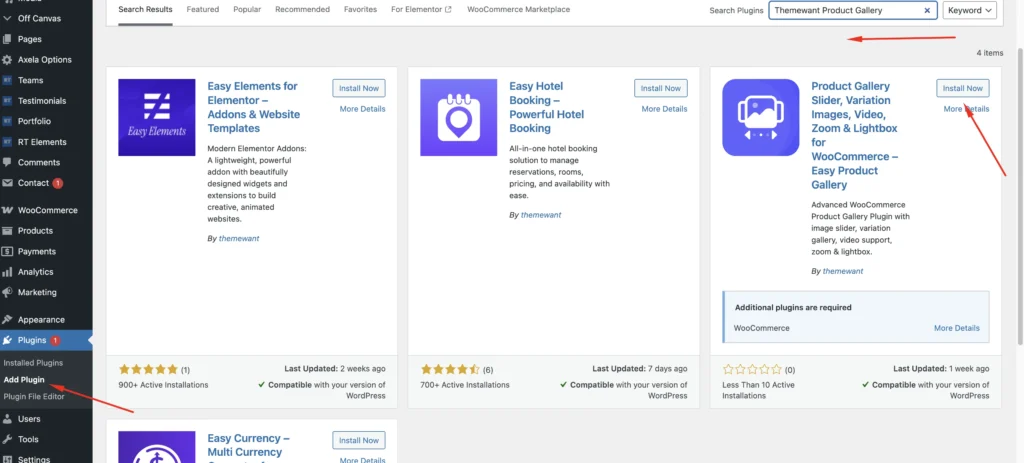
Task: Click the WooCommerce logo icon
Action: click(x=7, y=210)
